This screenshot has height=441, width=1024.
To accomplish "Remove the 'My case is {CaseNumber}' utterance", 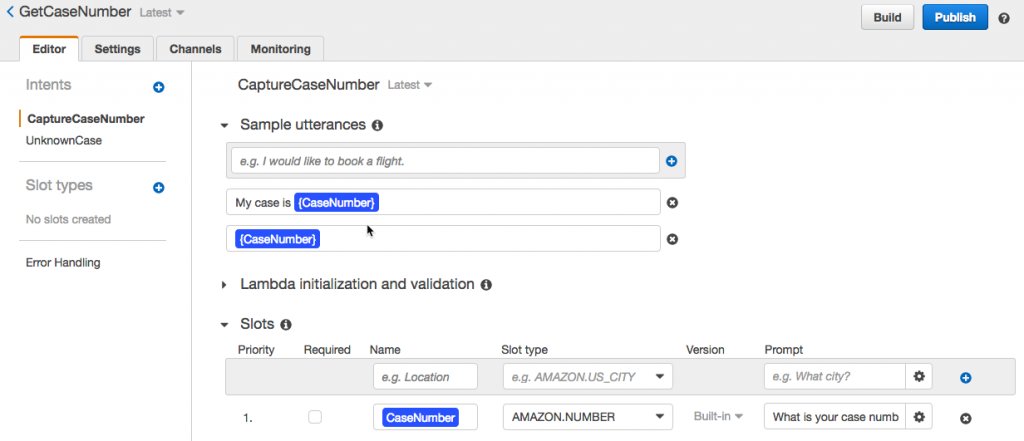I will pos(672,203).
